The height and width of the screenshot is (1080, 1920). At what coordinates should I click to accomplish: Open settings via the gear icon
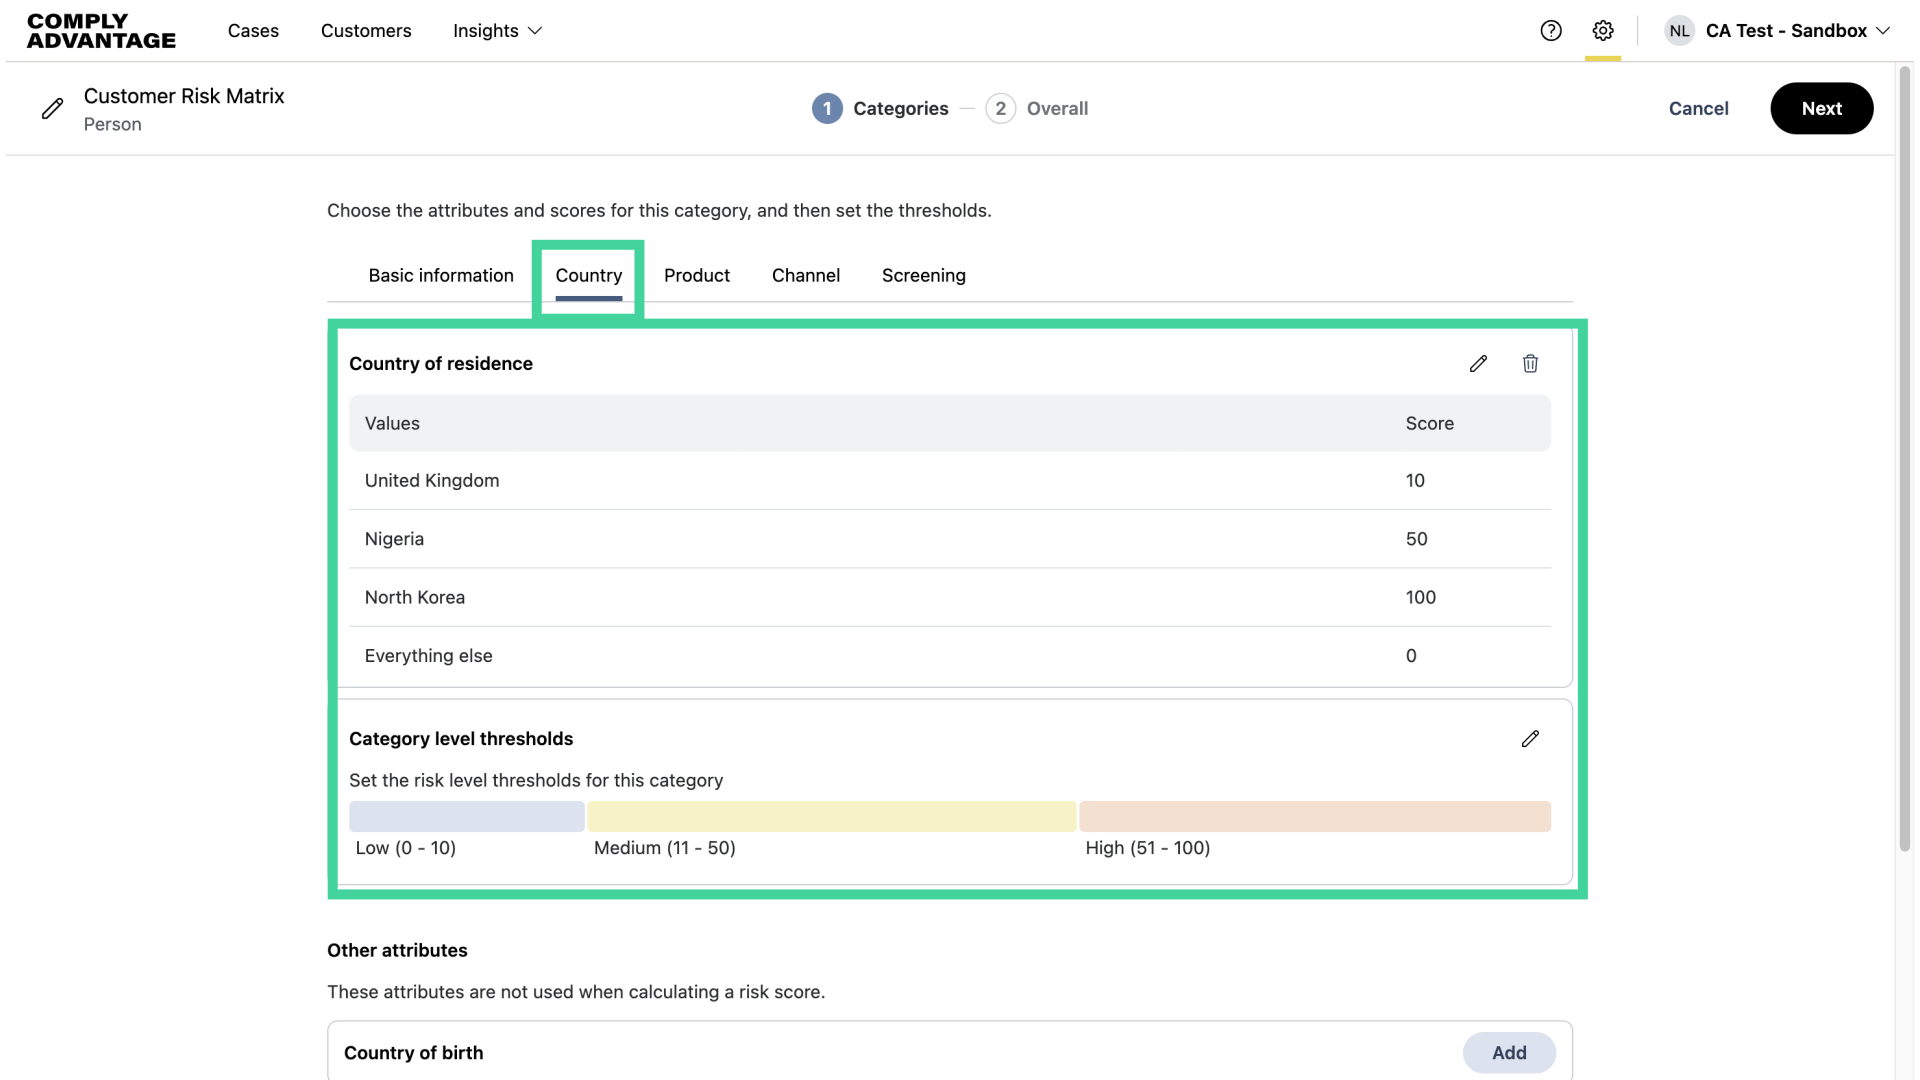click(1603, 30)
